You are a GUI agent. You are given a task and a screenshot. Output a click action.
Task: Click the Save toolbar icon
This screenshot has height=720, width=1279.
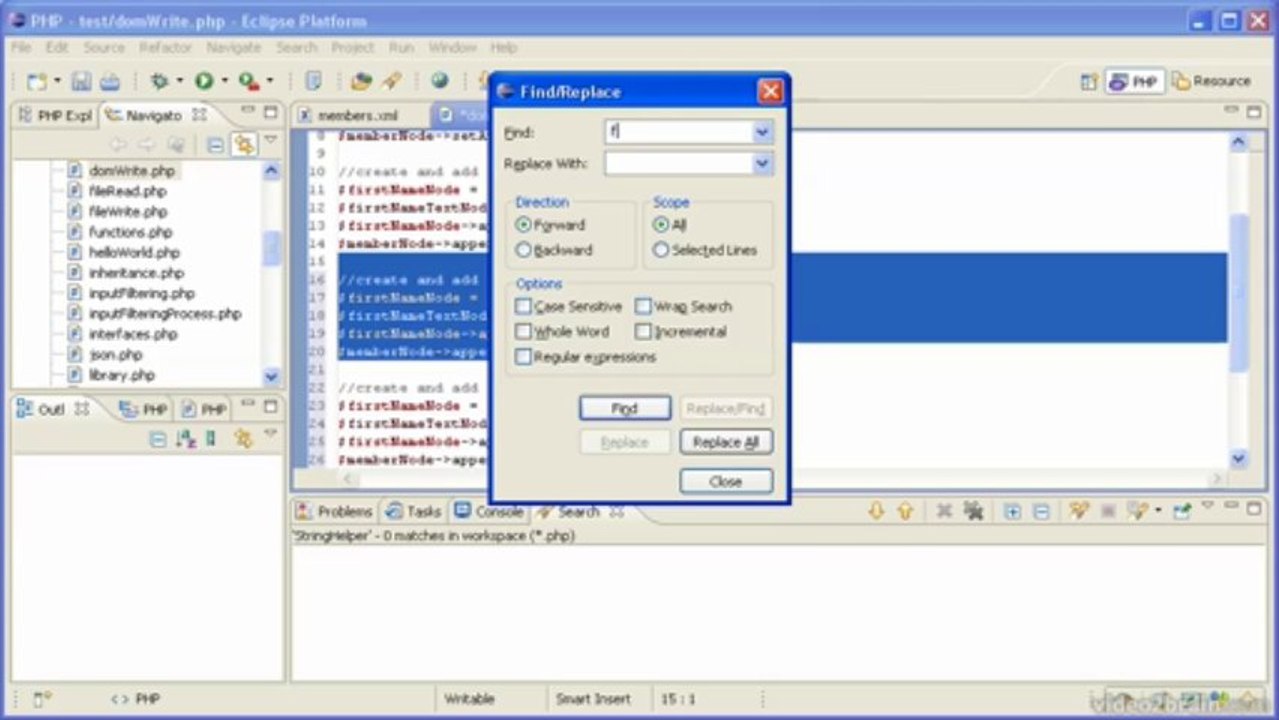pos(82,81)
